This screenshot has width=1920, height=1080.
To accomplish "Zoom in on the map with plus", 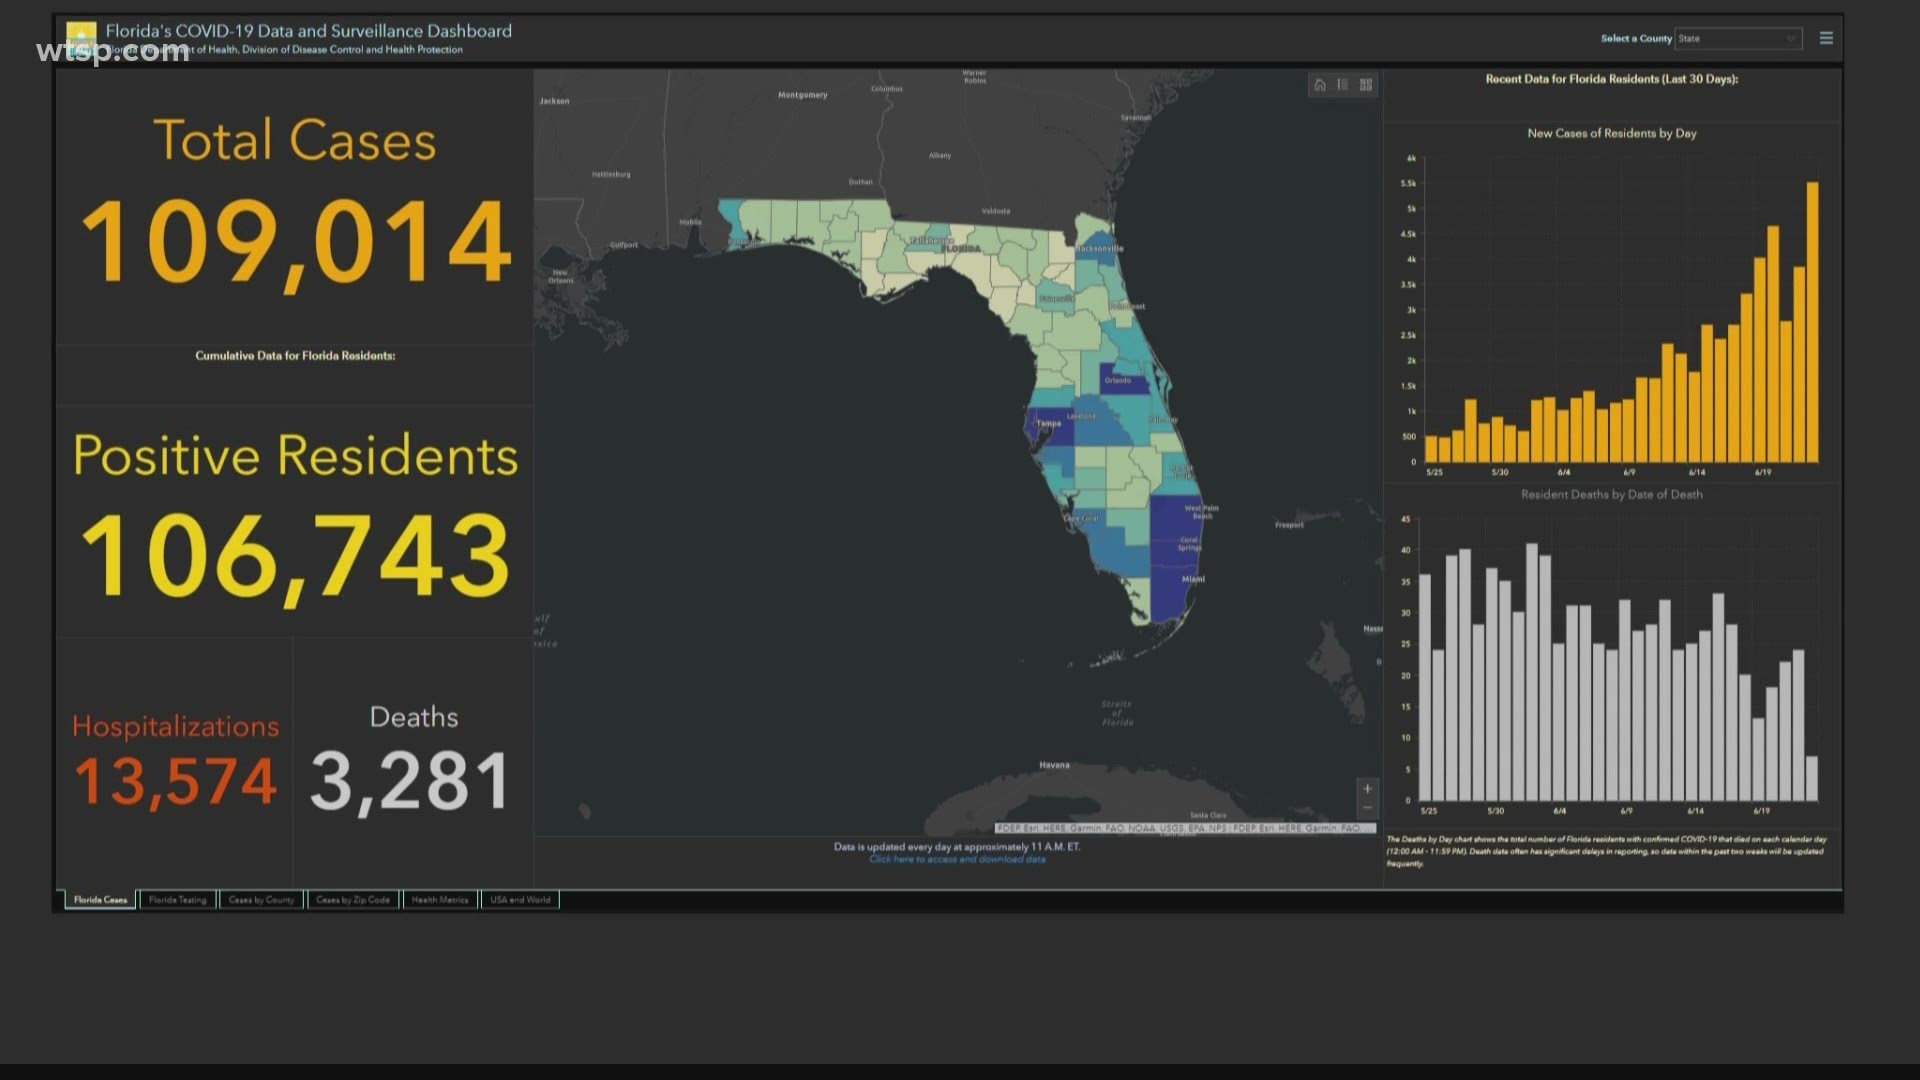I will 1367,789.
